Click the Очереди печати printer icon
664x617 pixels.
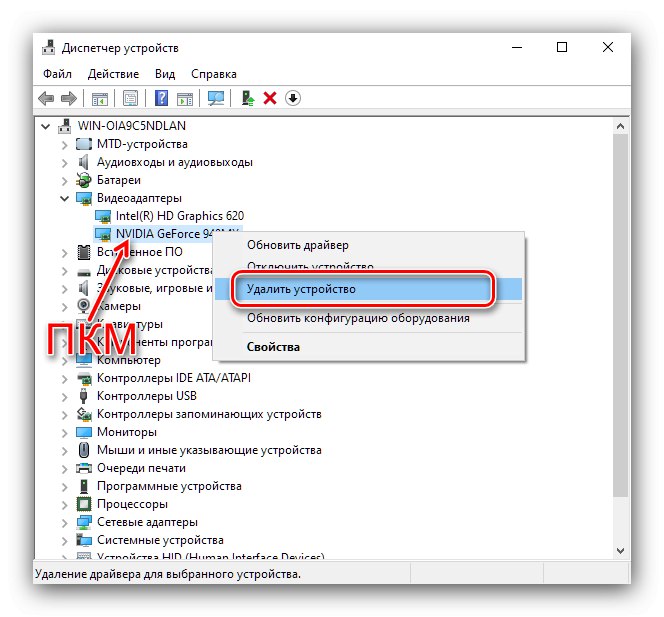pyautogui.click(x=84, y=468)
